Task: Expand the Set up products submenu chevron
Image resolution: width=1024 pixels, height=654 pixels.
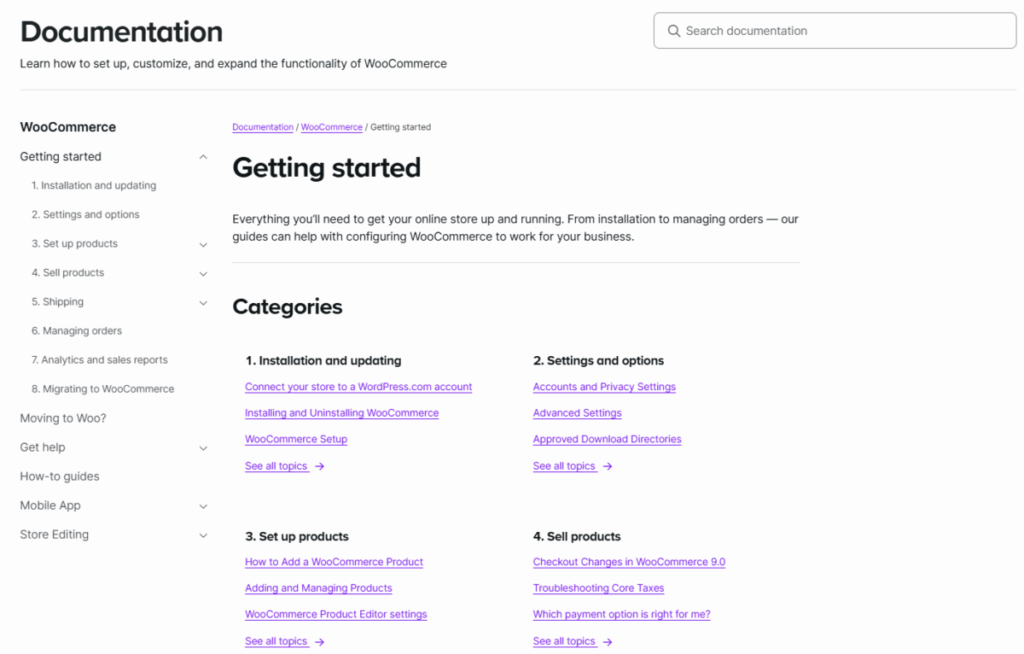Action: pos(203,244)
